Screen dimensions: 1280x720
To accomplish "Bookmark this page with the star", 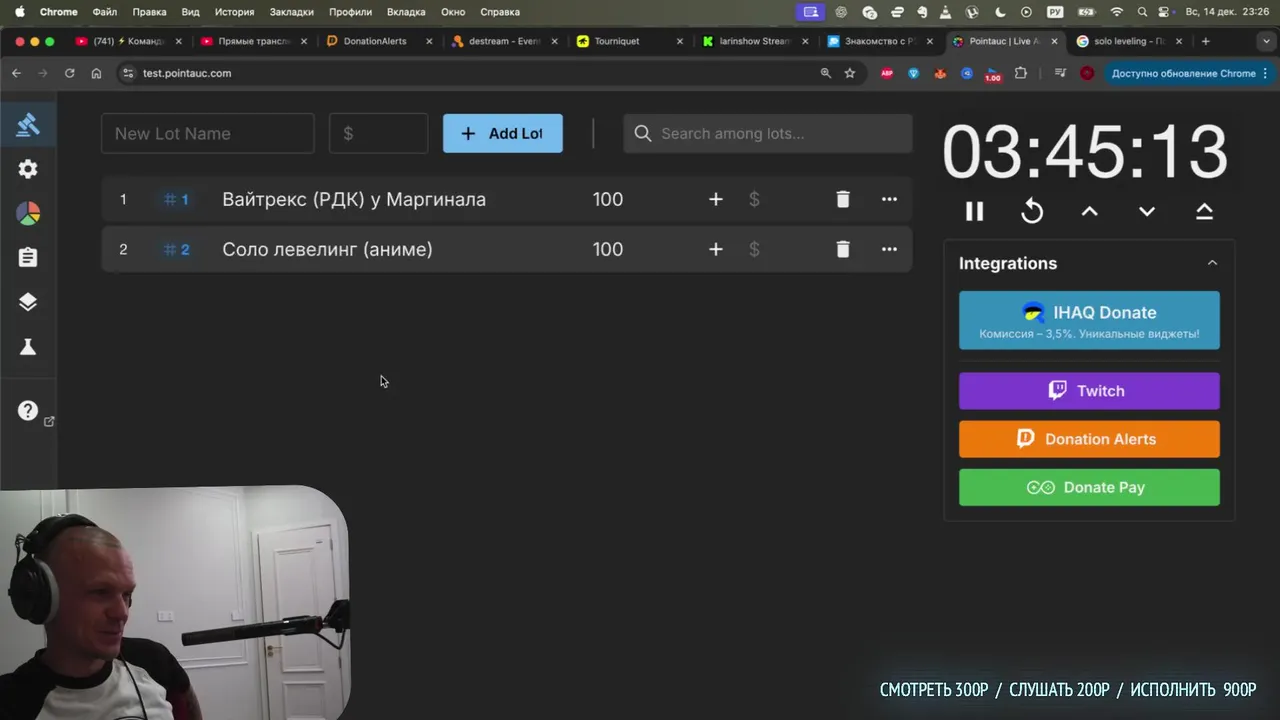I will (850, 73).
